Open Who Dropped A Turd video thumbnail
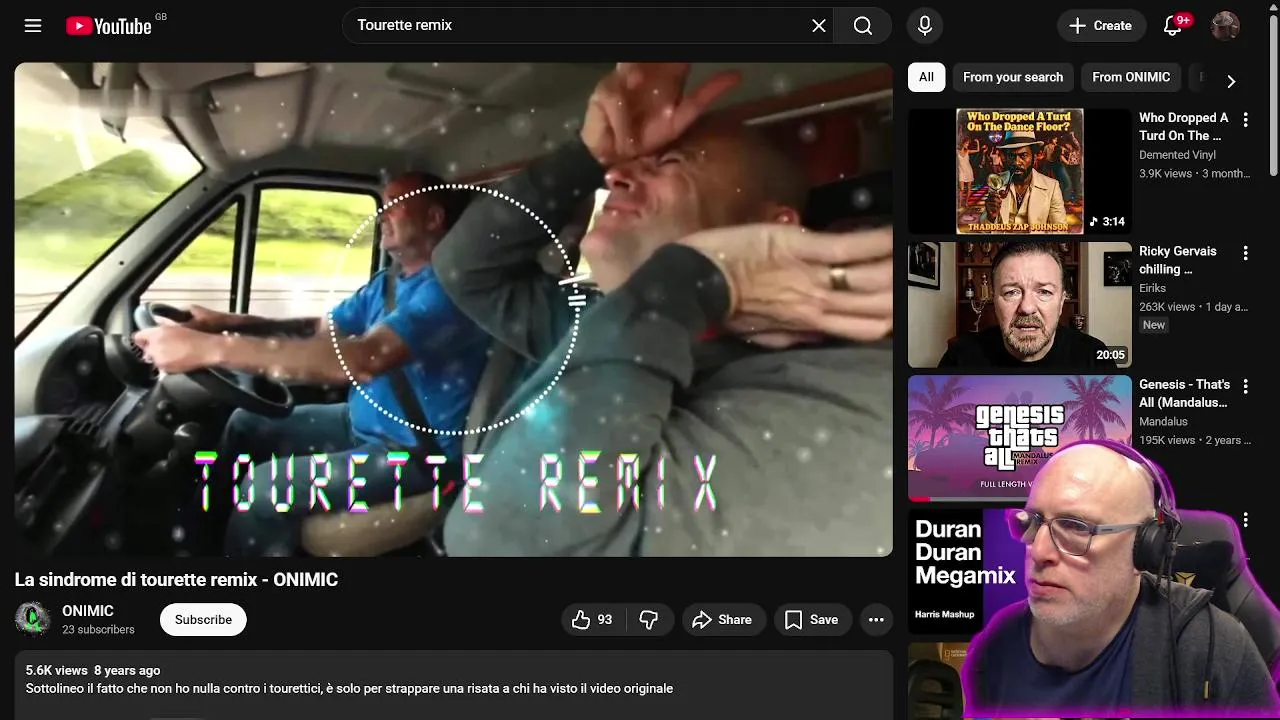Screen dimensions: 1280x720 point(1020,171)
